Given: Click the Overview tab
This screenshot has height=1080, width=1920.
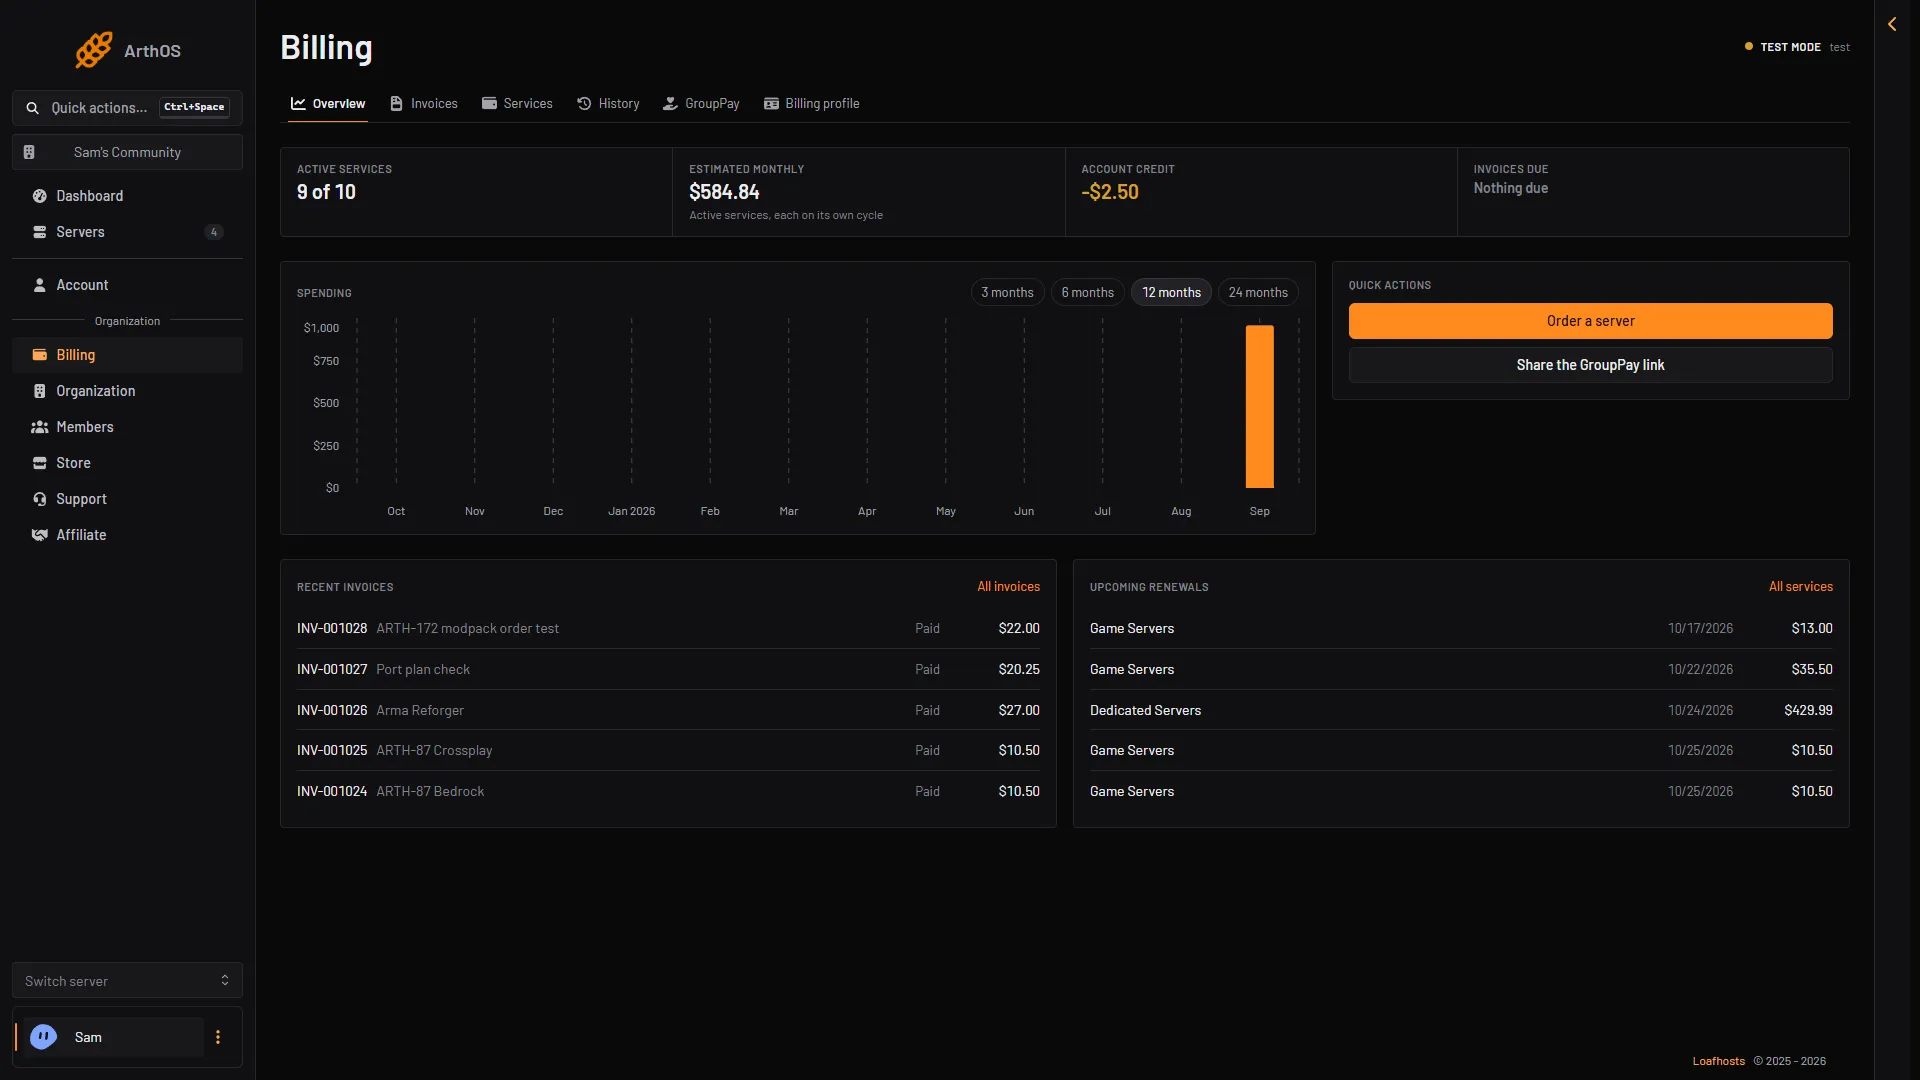Looking at the screenshot, I should (x=328, y=103).
